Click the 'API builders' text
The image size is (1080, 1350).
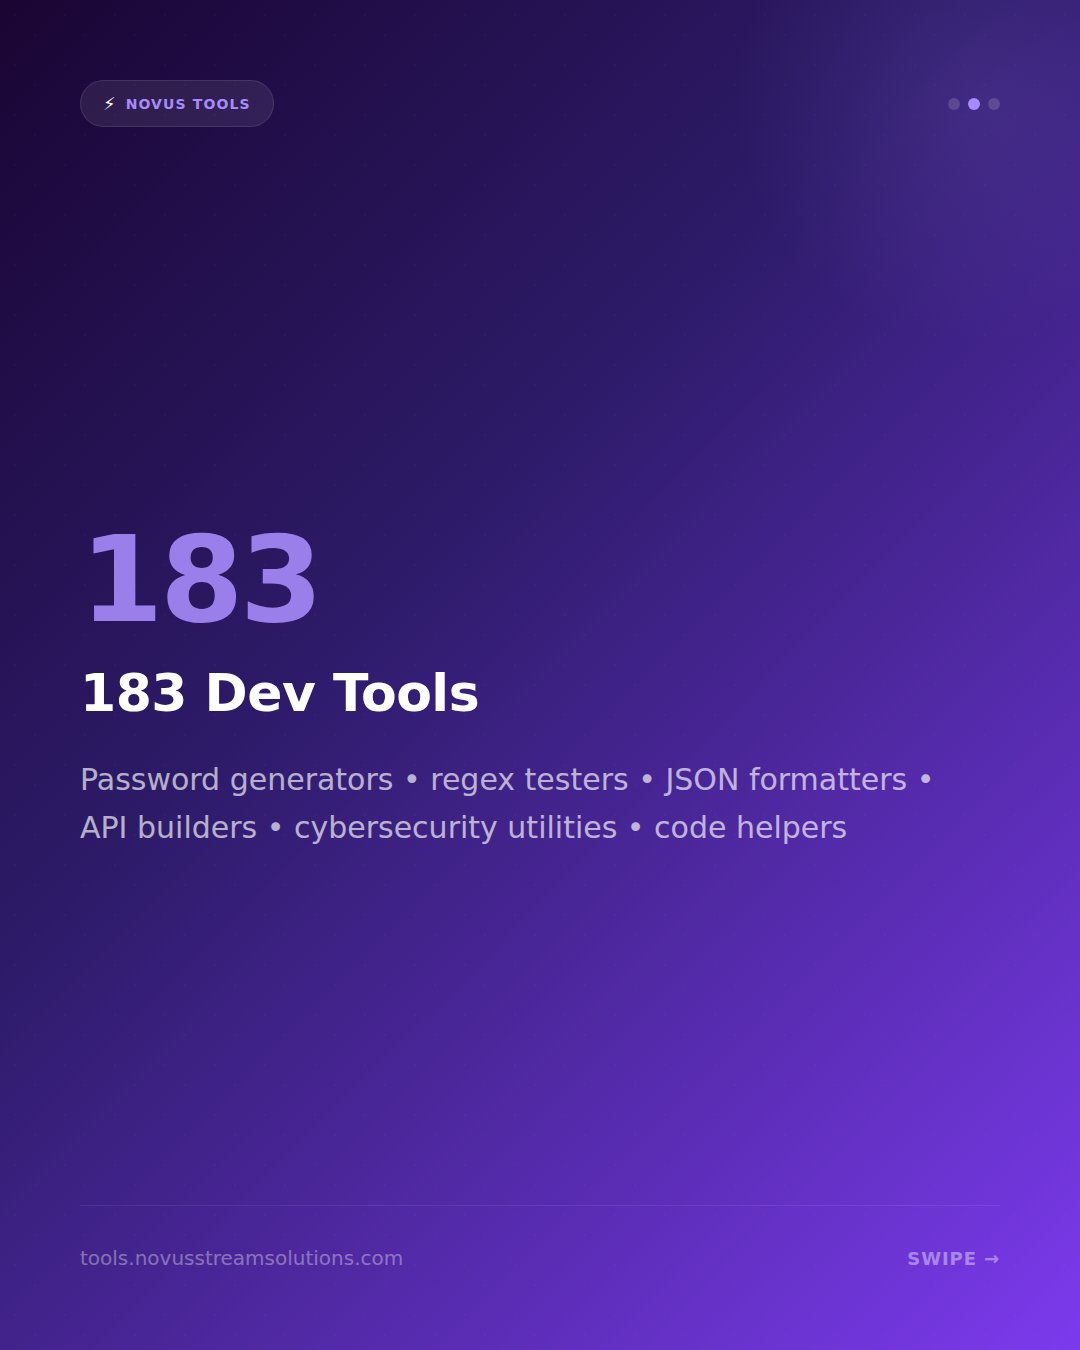coord(168,828)
